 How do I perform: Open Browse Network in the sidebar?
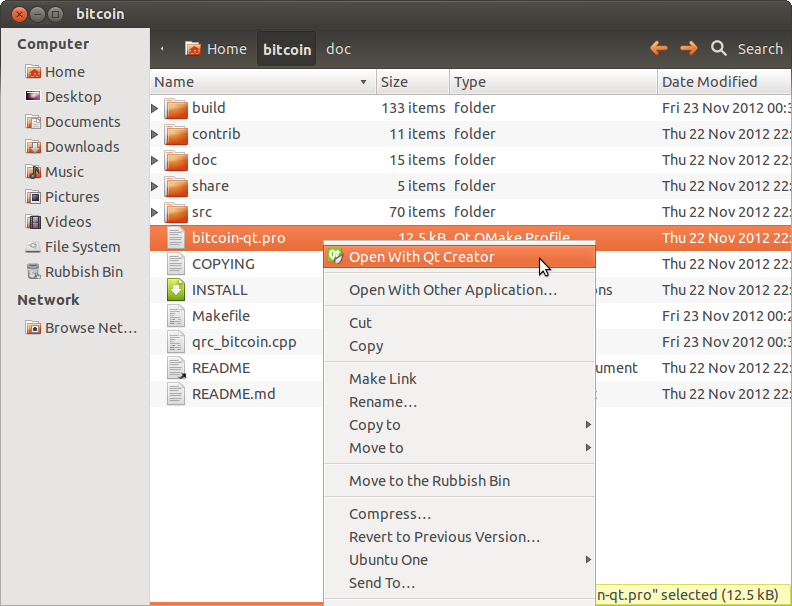coord(81,328)
